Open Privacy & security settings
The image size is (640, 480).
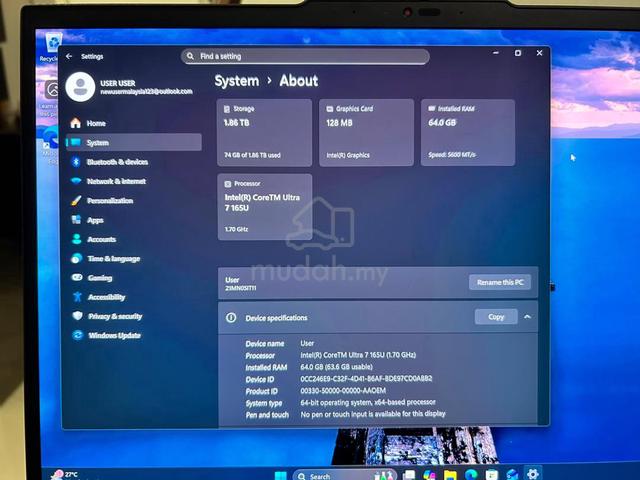pyautogui.click(x=133, y=316)
